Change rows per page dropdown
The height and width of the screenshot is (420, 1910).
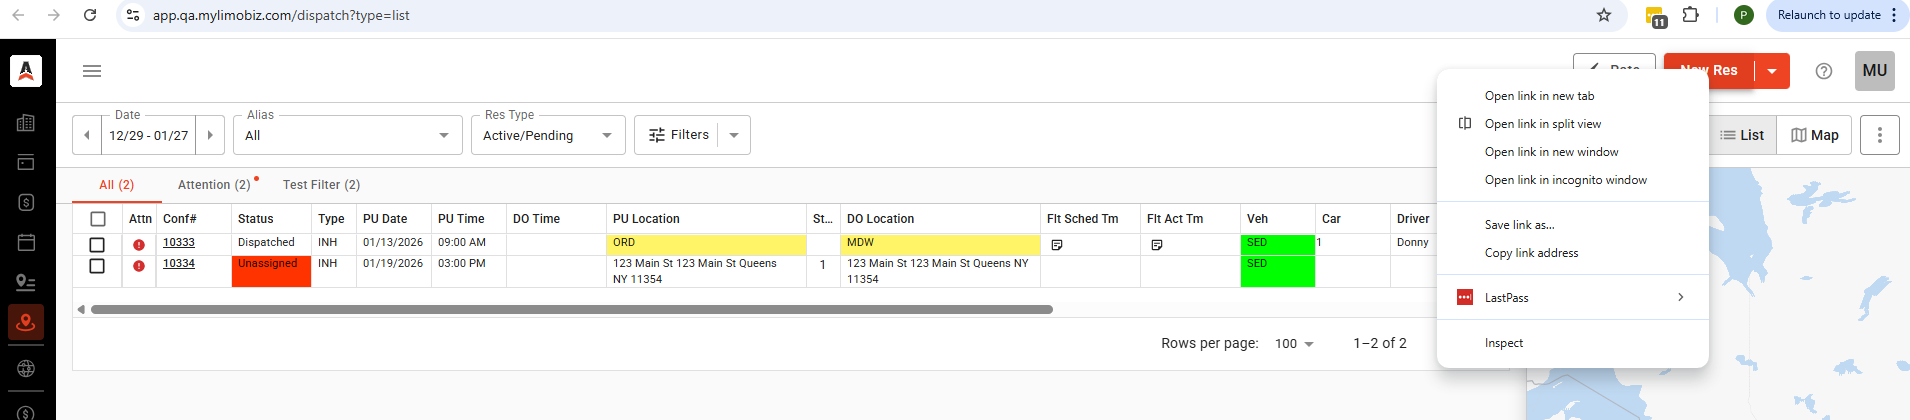point(1294,344)
